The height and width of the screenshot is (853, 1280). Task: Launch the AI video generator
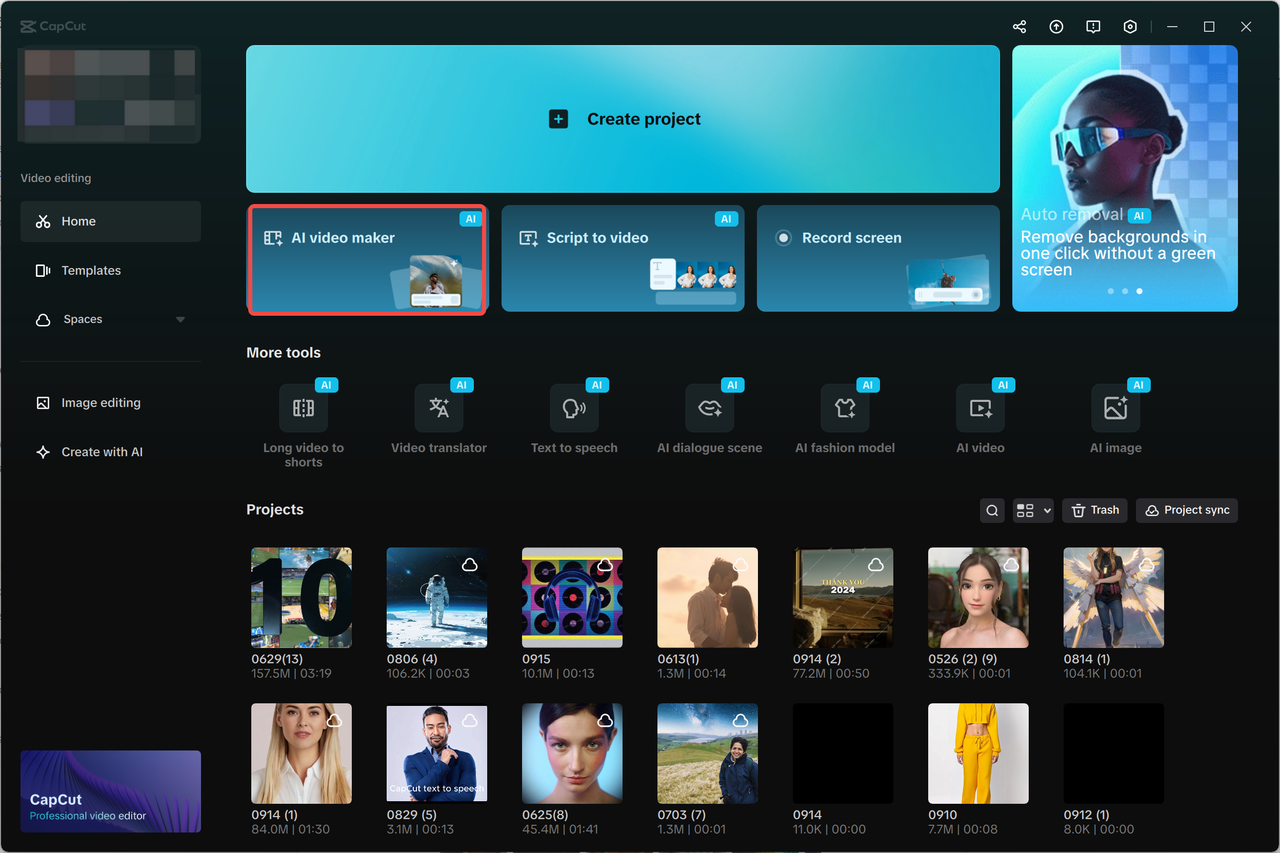(980, 408)
